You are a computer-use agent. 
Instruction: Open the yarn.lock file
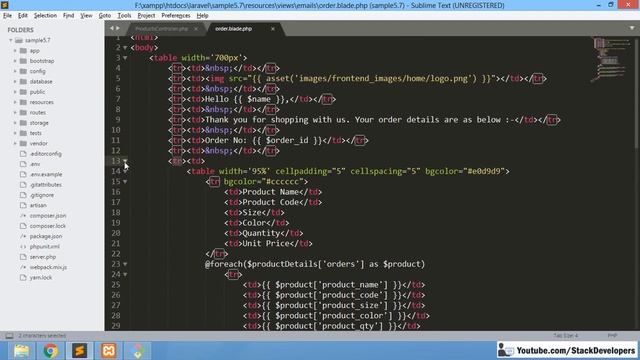[40, 278]
